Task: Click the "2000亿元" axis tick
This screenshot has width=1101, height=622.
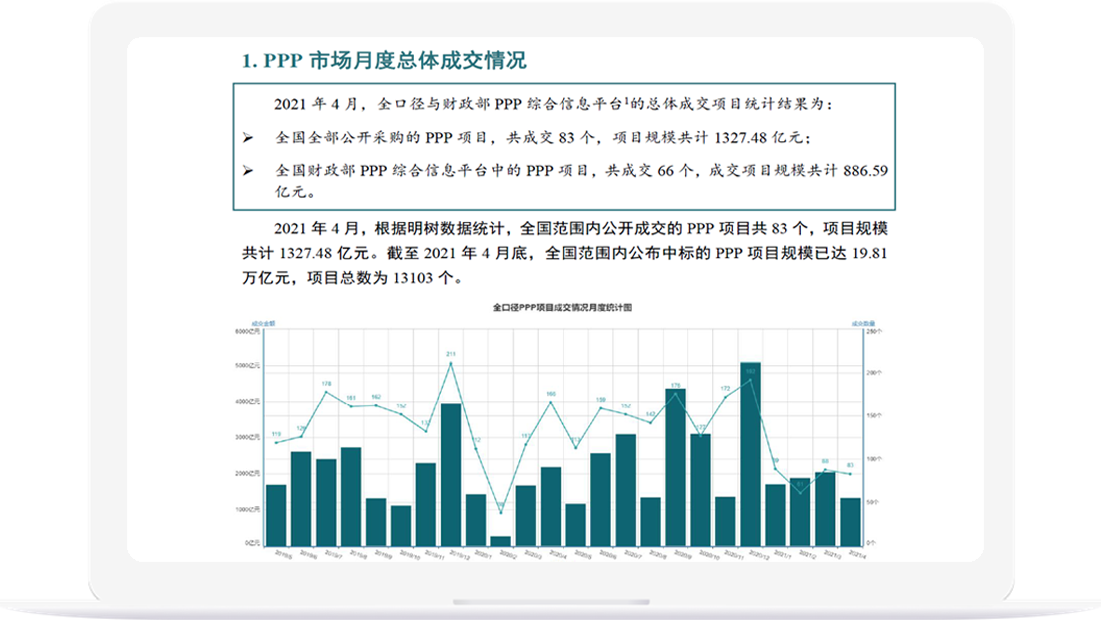Action: click(x=247, y=473)
